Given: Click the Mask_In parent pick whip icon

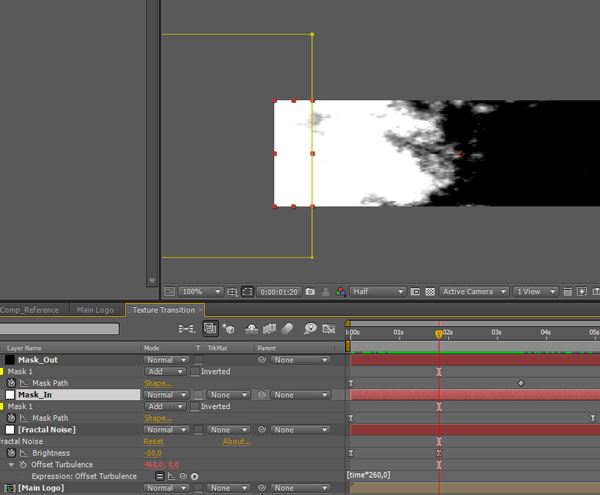Looking at the screenshot, I should tap(262, 395).
